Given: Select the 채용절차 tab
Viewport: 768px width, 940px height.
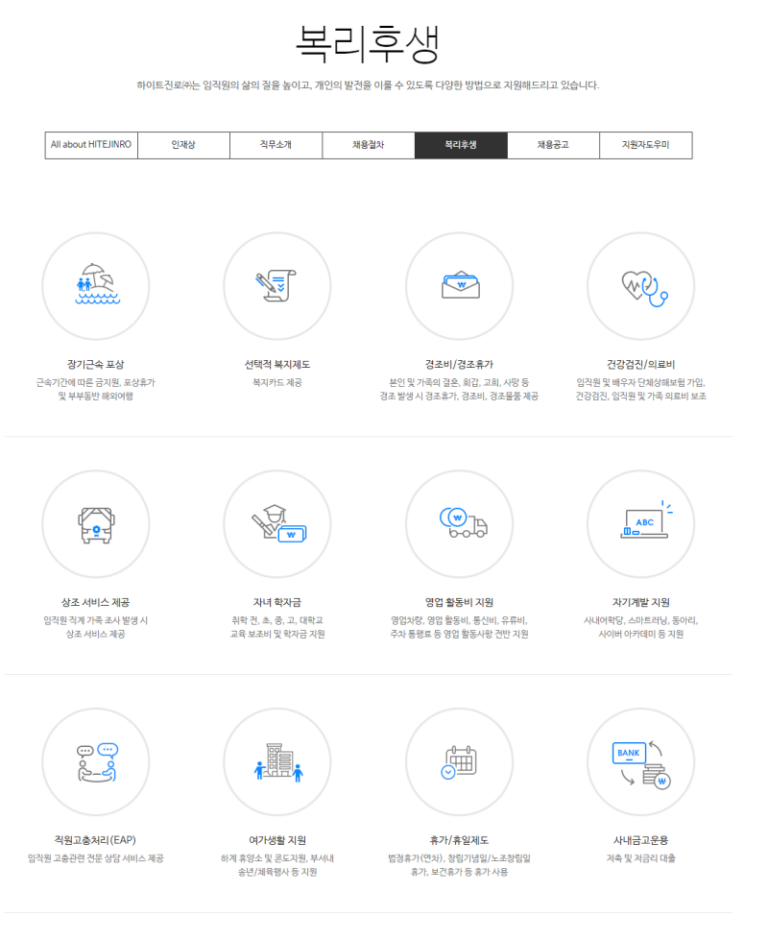Looking at the screenshot, I should 368,145.
